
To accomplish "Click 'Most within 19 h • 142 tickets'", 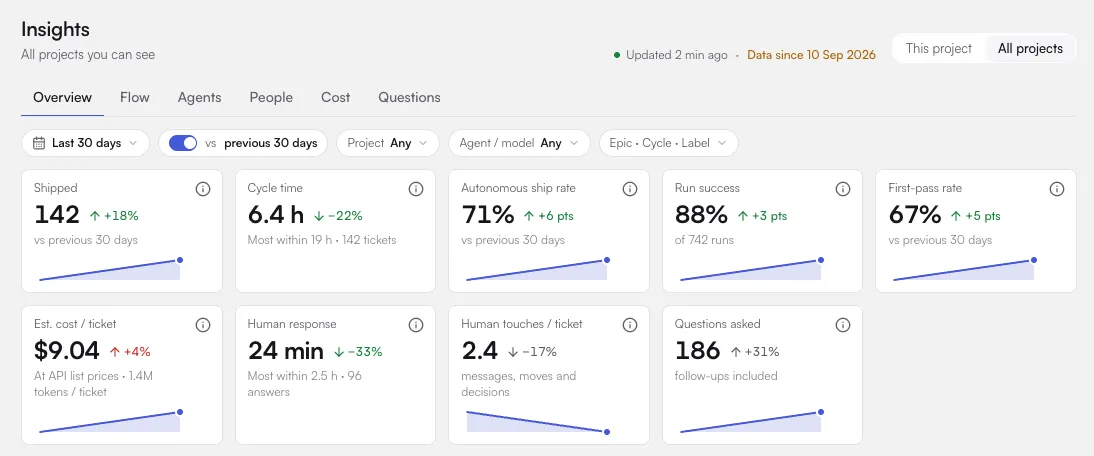I will point(322,240).
